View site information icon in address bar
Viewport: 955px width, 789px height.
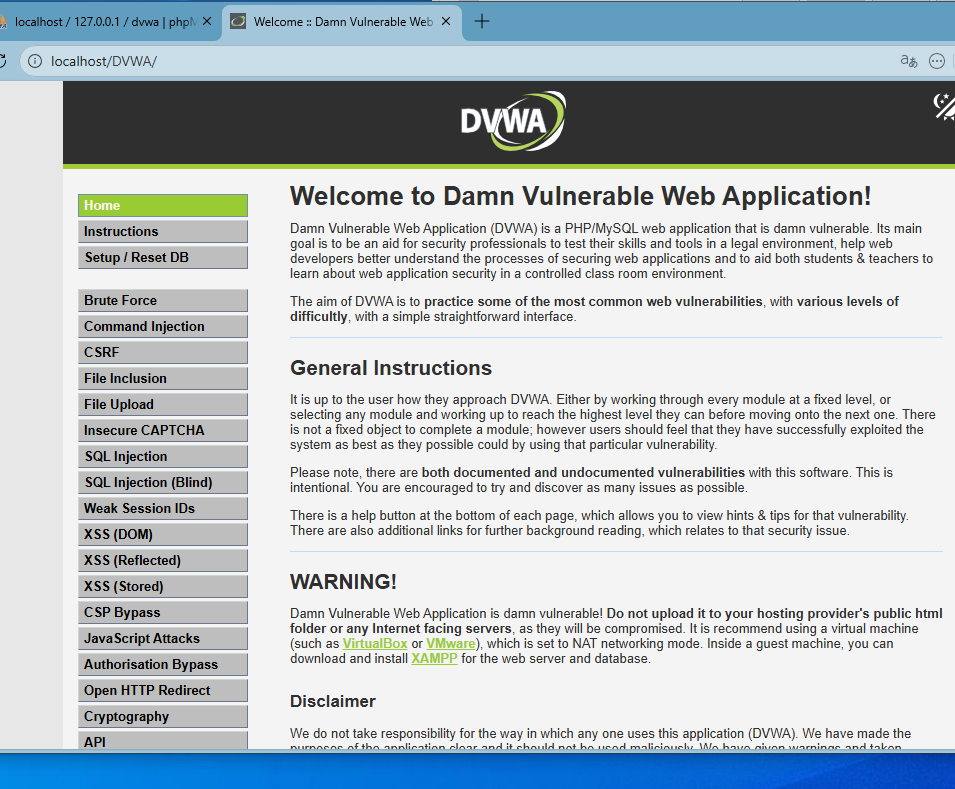pyautogui.click(x=35, y=61)
